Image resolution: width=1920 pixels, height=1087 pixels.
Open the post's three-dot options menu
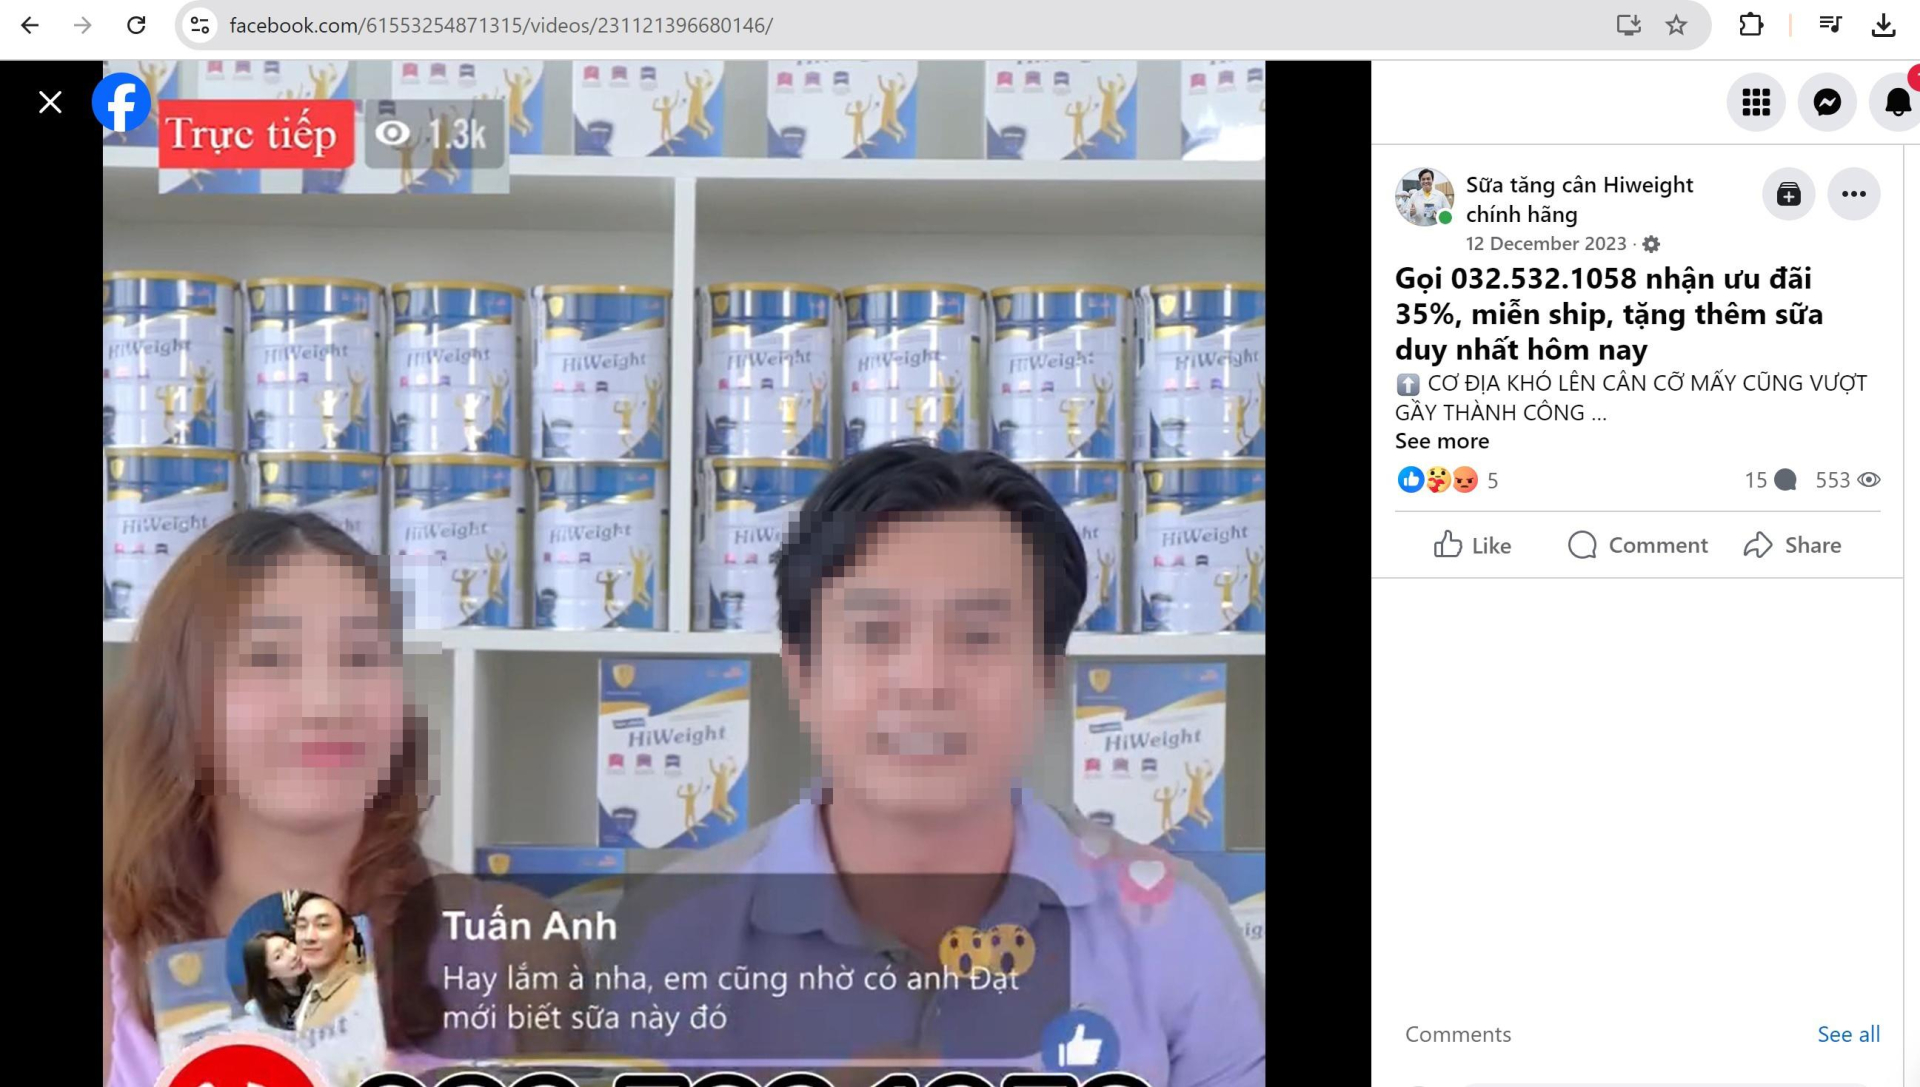coord(1854,194)
